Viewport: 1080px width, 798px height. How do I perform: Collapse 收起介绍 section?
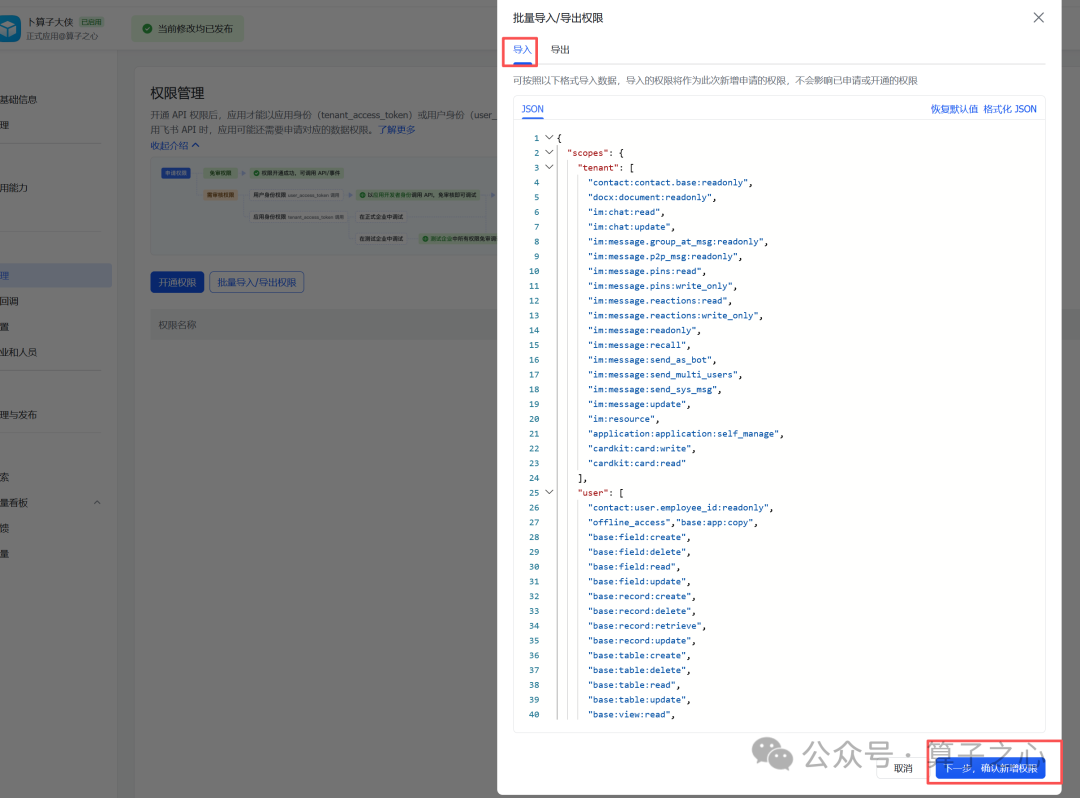coord(175,145)
